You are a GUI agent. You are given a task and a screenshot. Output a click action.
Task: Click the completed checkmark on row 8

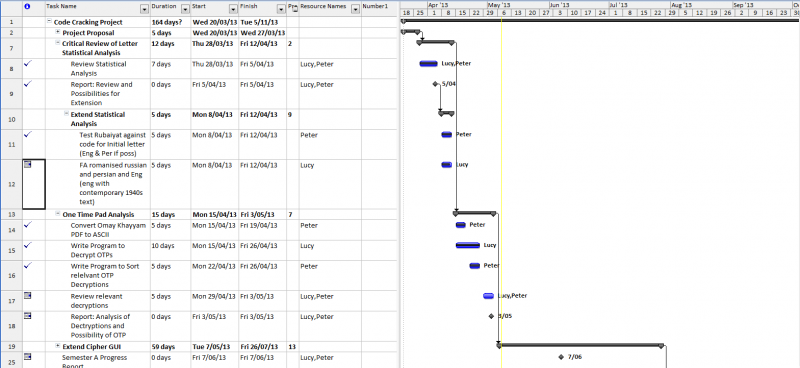pos(28,63)
